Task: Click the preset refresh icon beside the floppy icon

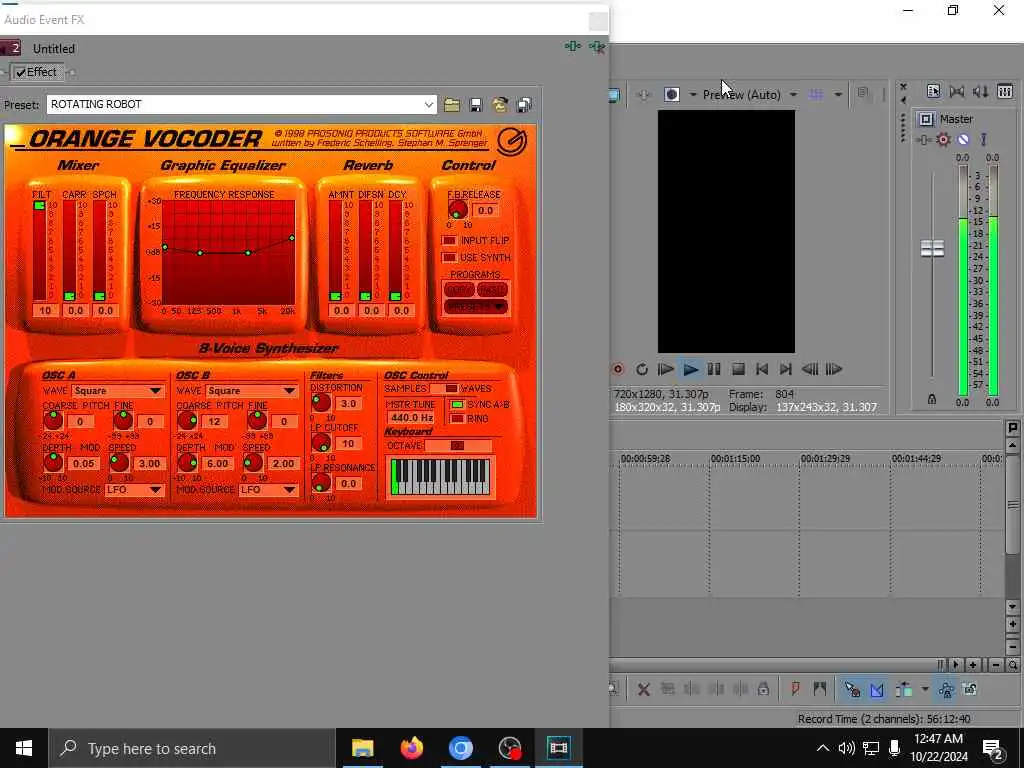Action: click(x=500, y=104)
